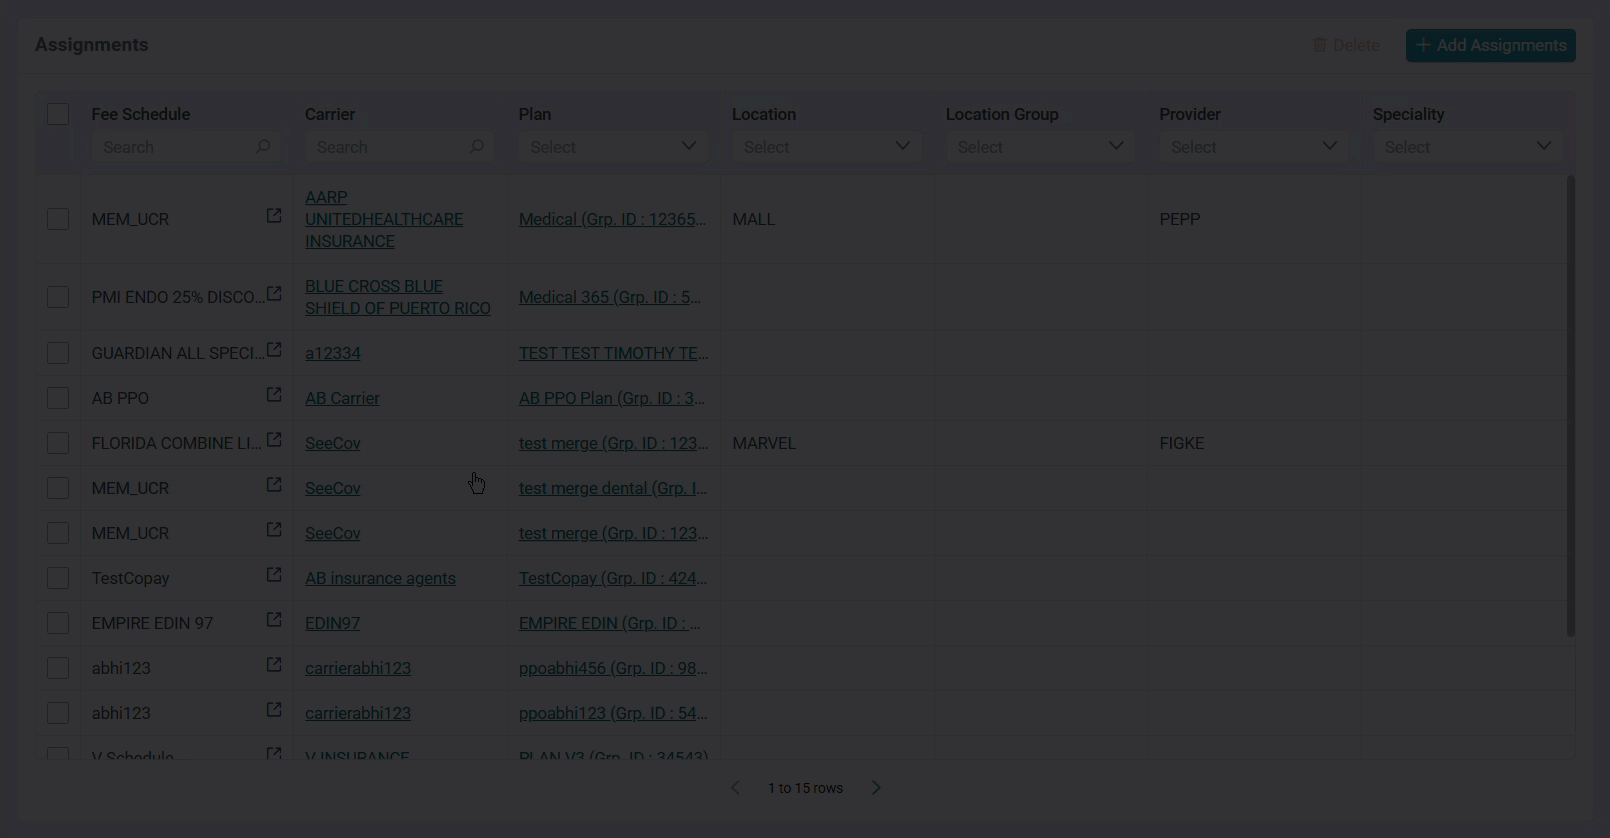Toggle select-all checkbox in table header
Screen dimensions: 1610x838
click(x=58, y=114)
